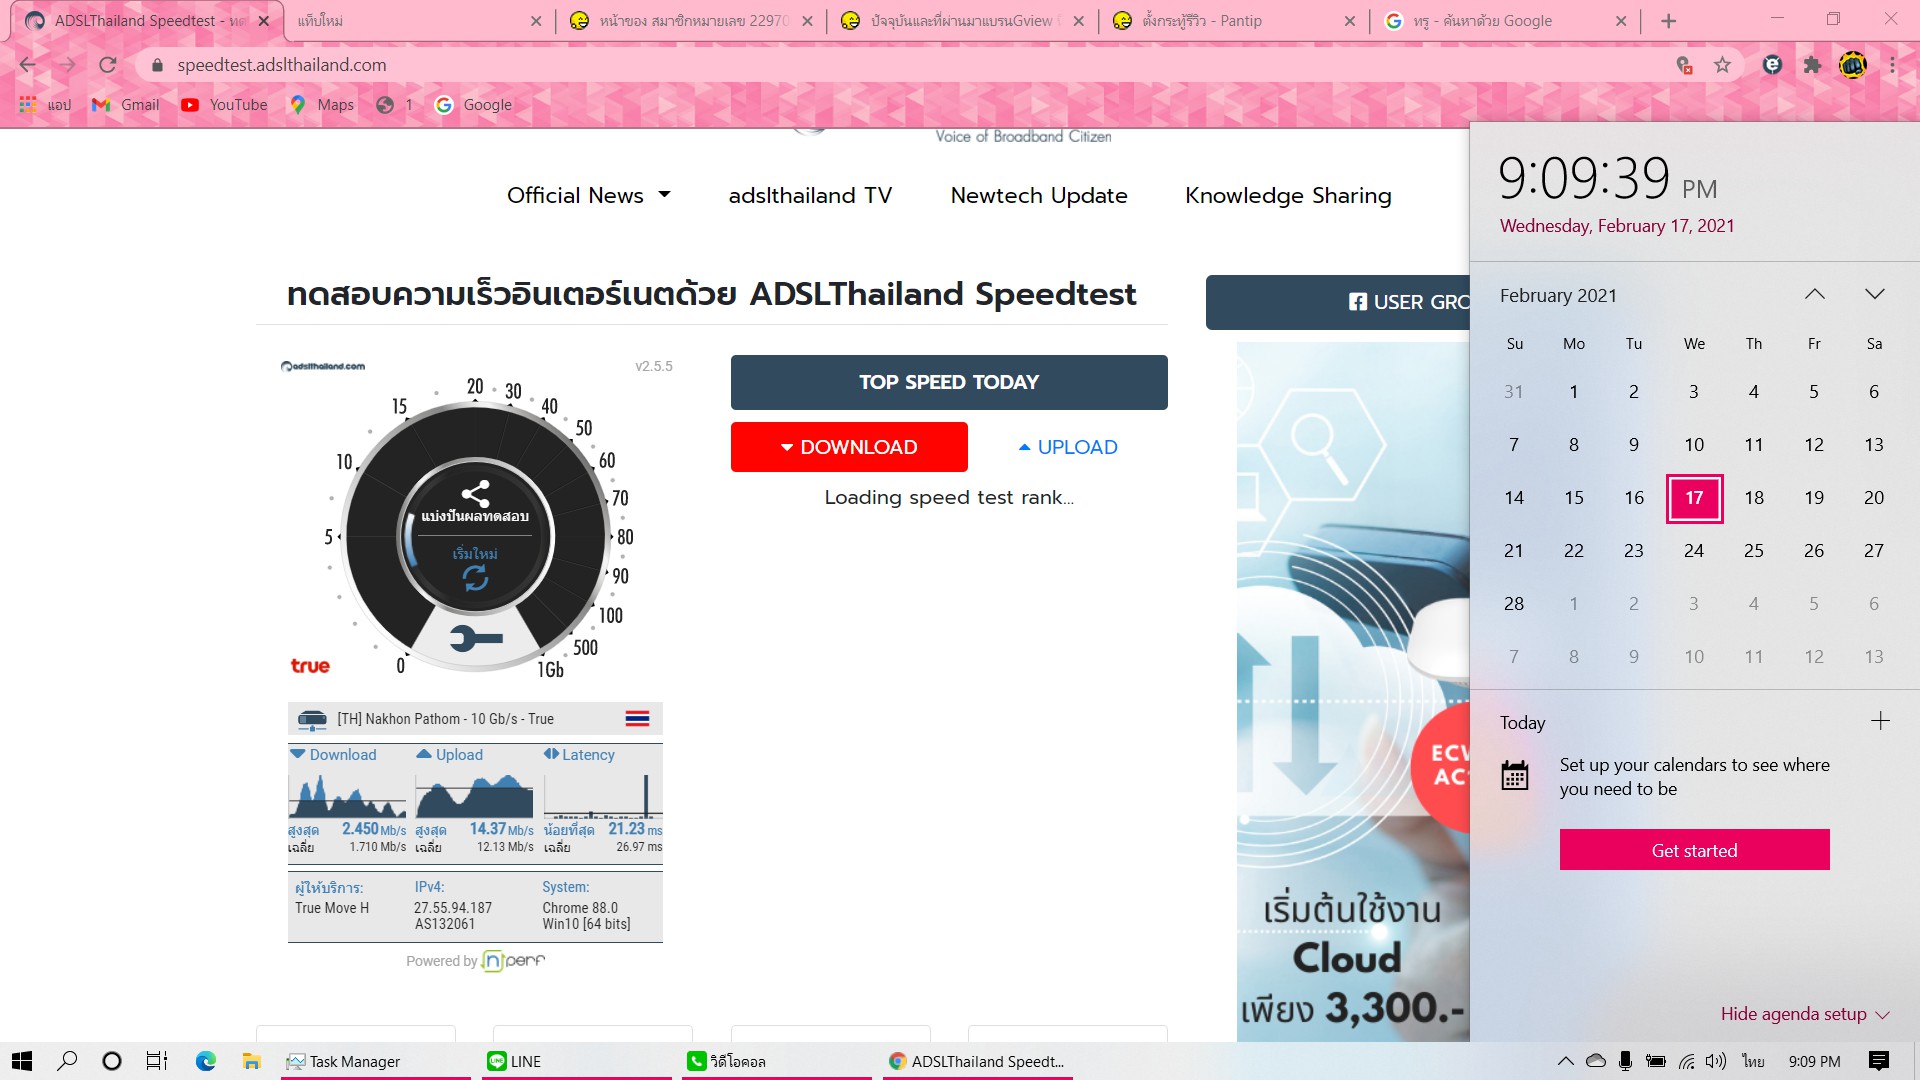Click the restart test refresh icon

tap(475, 578)
